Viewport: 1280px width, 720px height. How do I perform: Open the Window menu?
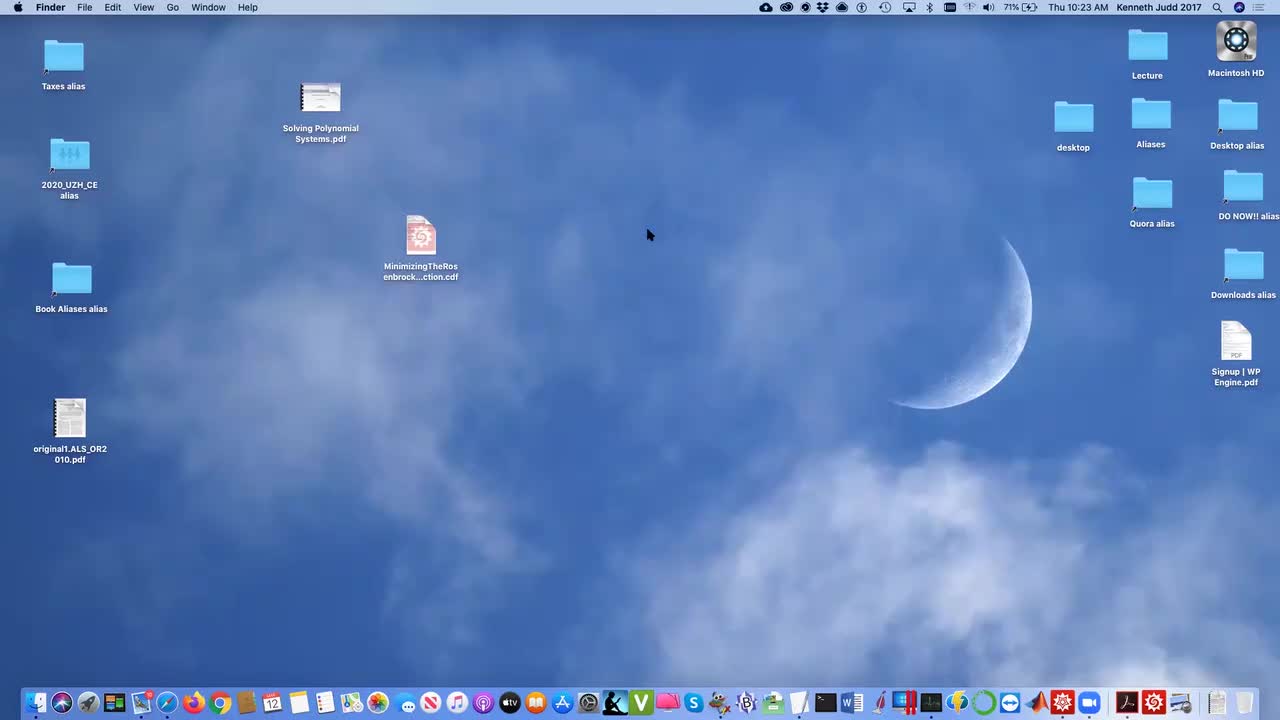pyautogui.click(x=208, y=7)
